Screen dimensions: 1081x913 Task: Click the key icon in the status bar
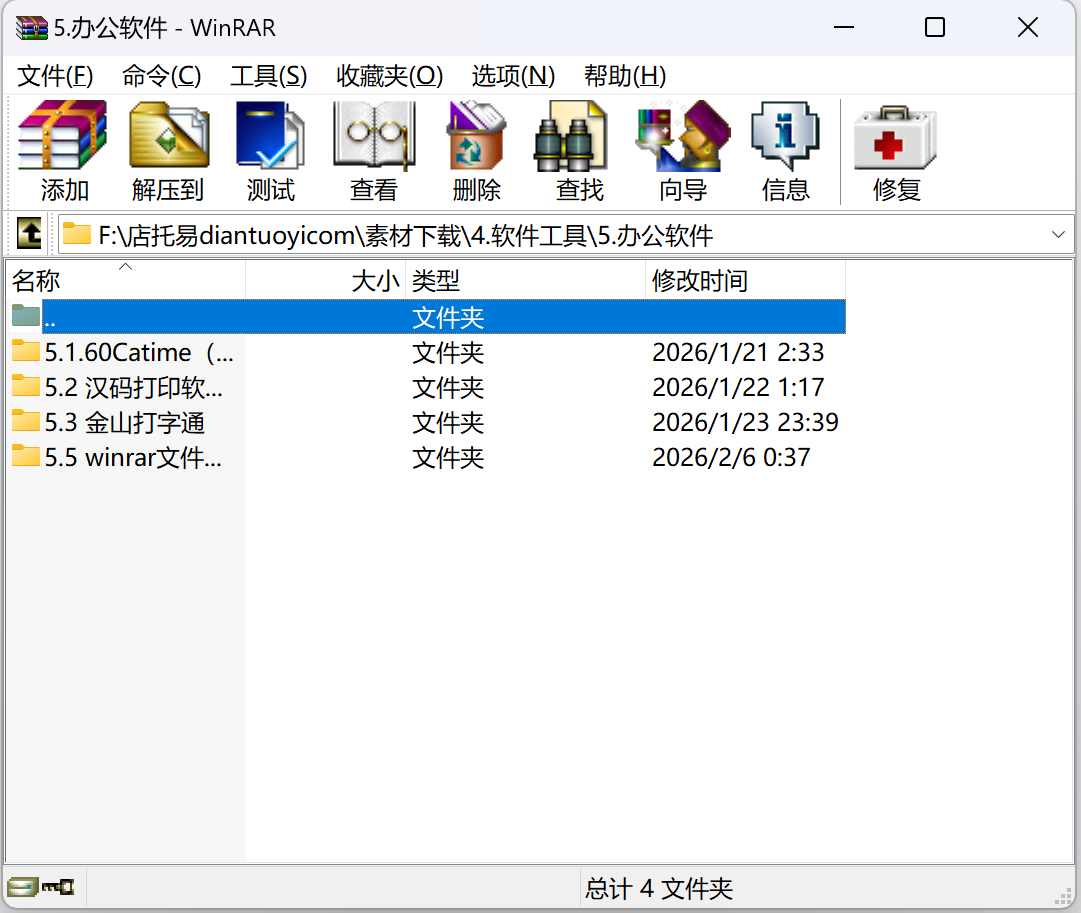click(x=55, y=887)
